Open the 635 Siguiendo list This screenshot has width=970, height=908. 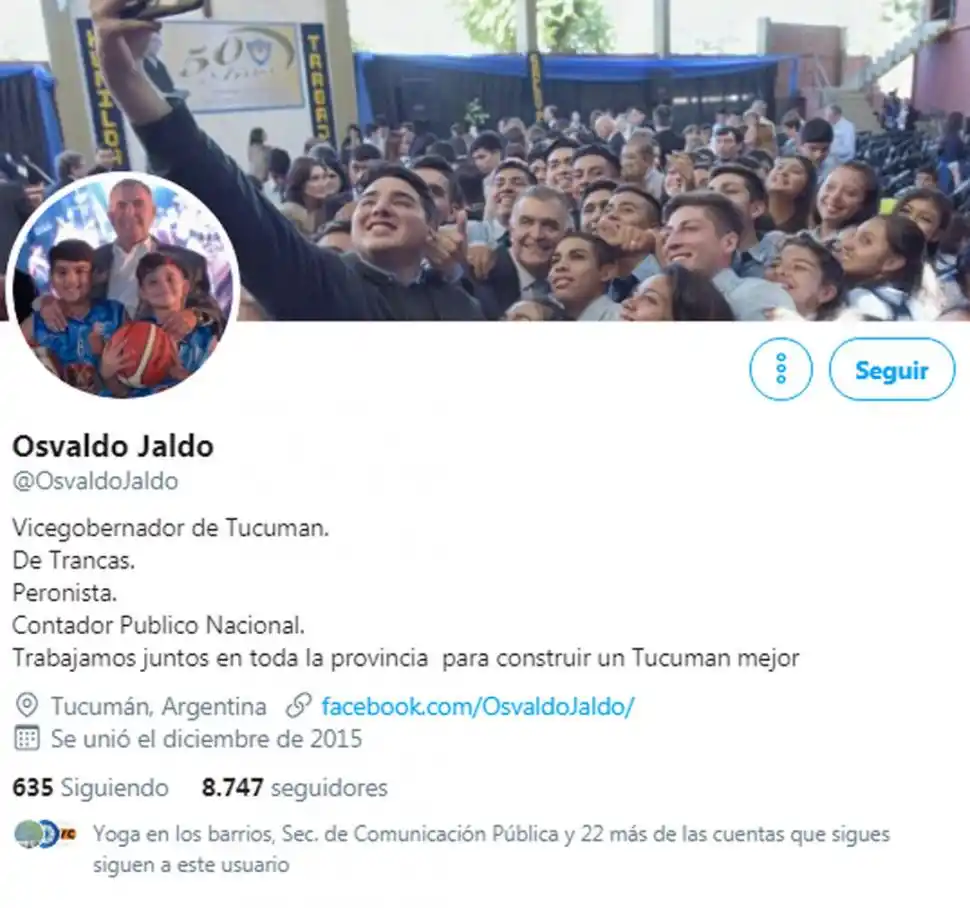point(90,787)
